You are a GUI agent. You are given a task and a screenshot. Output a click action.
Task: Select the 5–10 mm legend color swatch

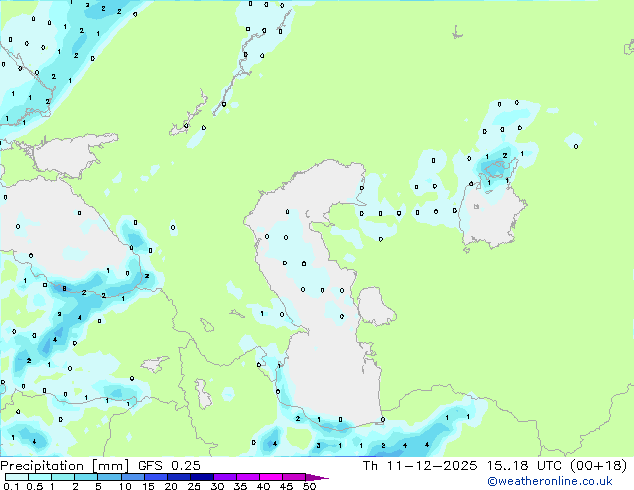coord(109,477)
